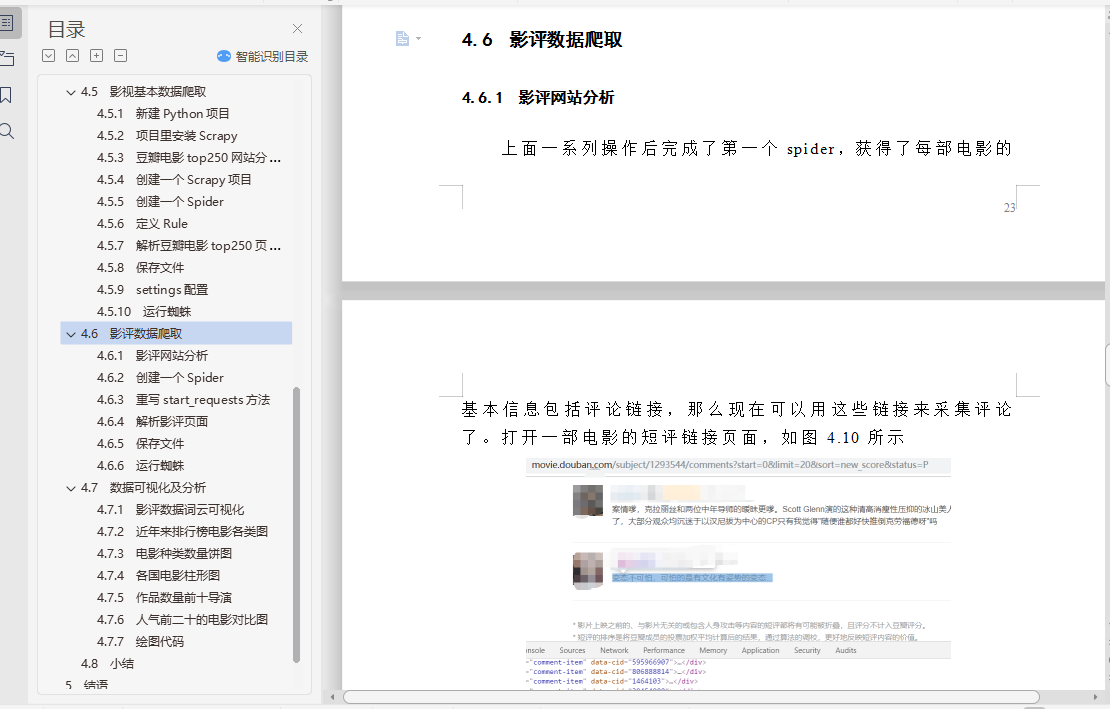1110x709 pixels.
Task: Click the outline panel vertical scrollbar
Action: pyautogui.click(x=297, y=524)
